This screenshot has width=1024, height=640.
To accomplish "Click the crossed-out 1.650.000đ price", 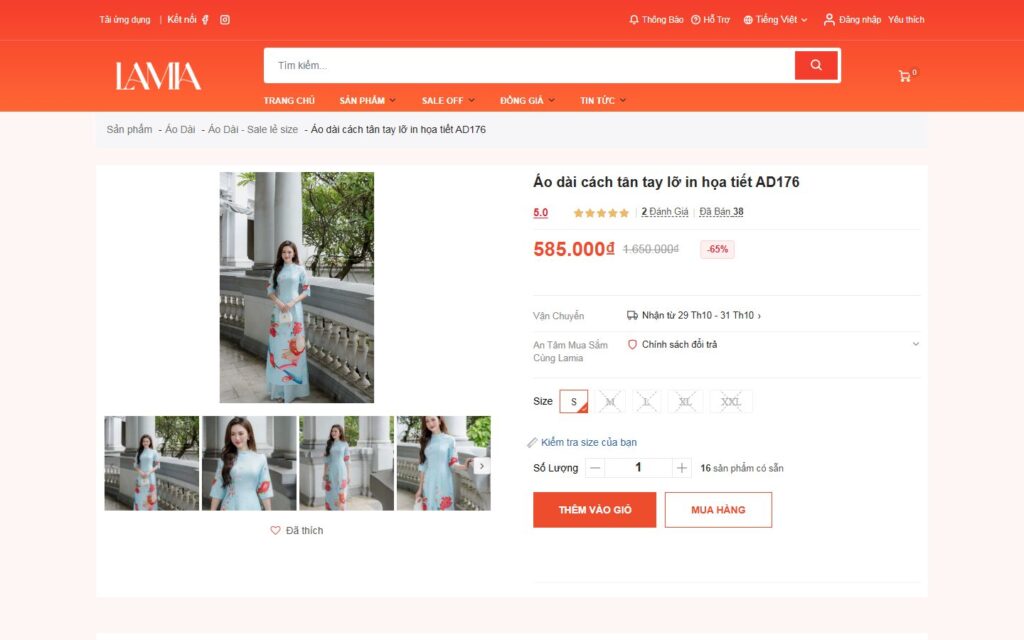I will point(650,249).
